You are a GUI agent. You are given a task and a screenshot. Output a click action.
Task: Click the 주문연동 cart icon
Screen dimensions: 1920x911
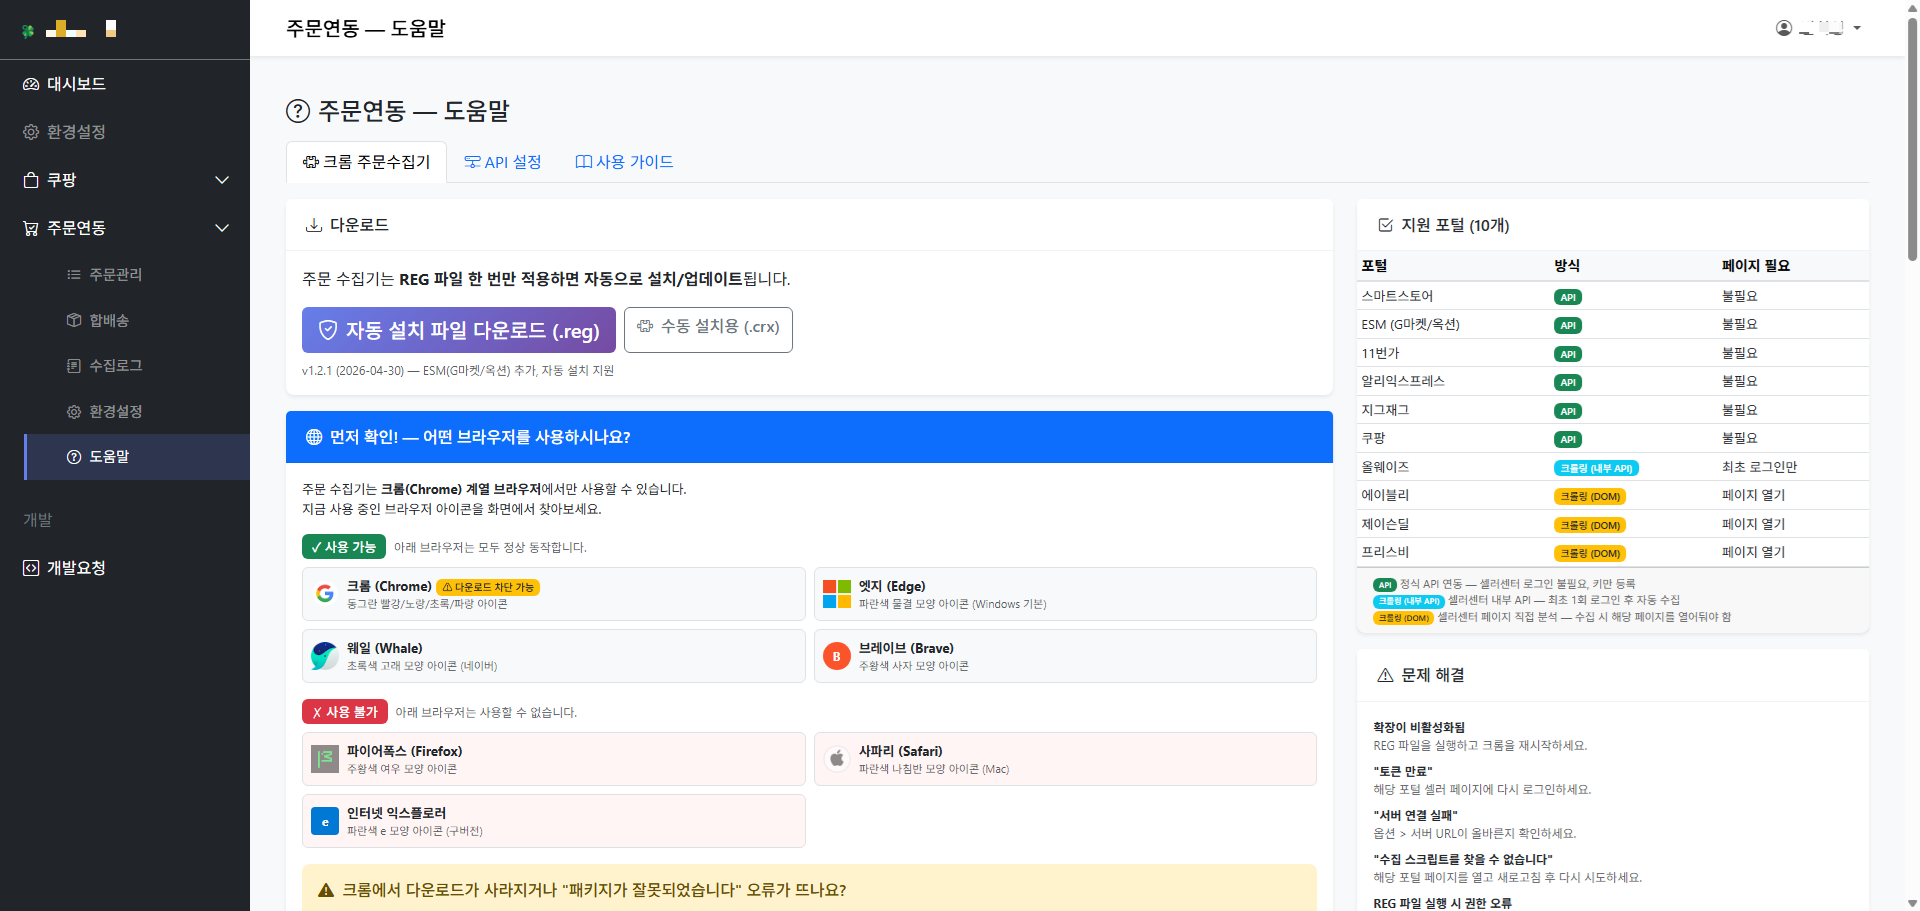31,228
